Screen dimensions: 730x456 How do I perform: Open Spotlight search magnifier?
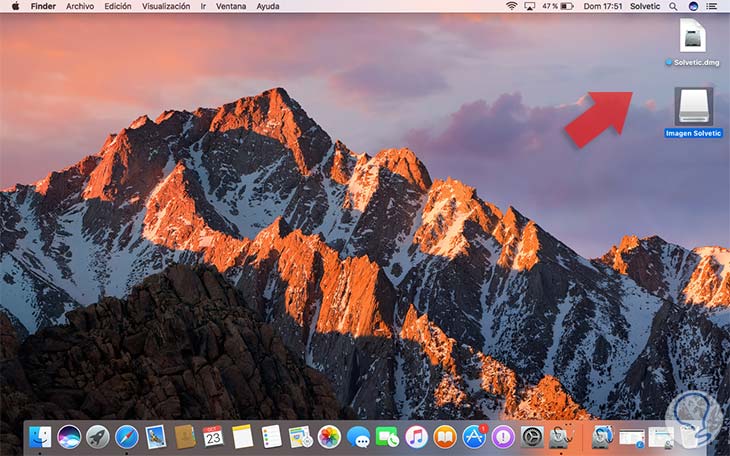coord(673,6)
